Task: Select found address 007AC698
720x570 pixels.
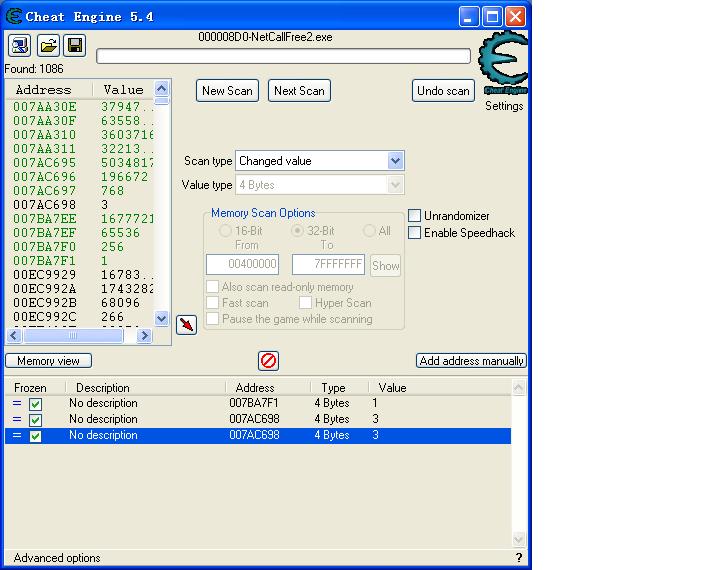Action: [45, 204]
